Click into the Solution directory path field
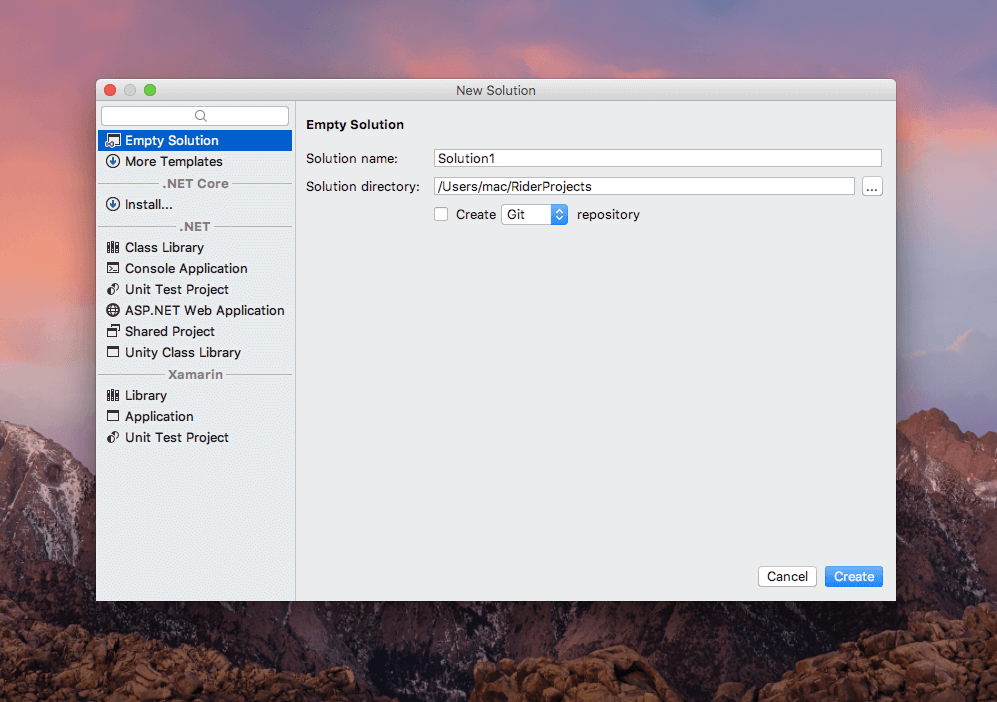The image size is (997, 702). (x=644, y=186)
